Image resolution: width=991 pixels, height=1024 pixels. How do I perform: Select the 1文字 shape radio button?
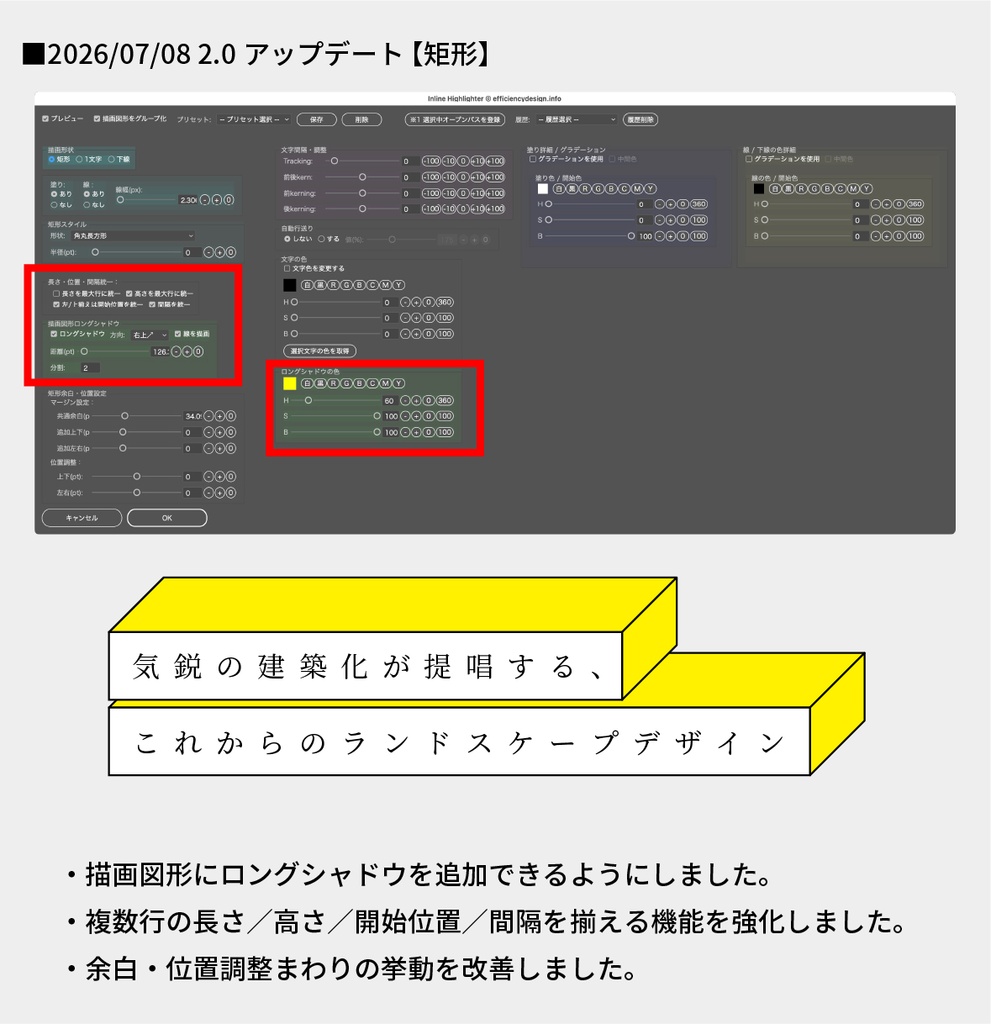(x=79, y=159)
